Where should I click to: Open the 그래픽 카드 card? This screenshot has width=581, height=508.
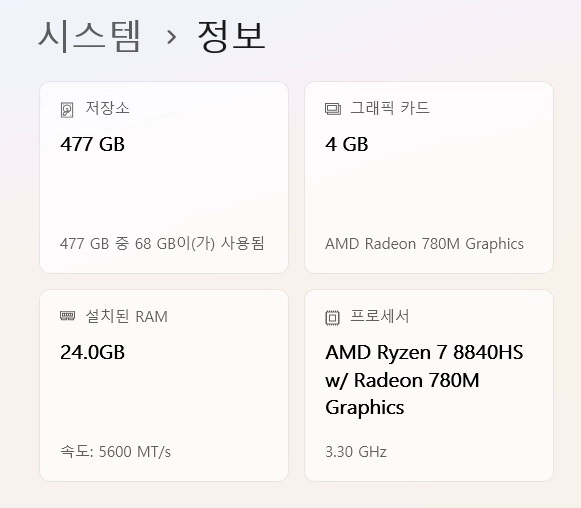(x=429, y=177)
